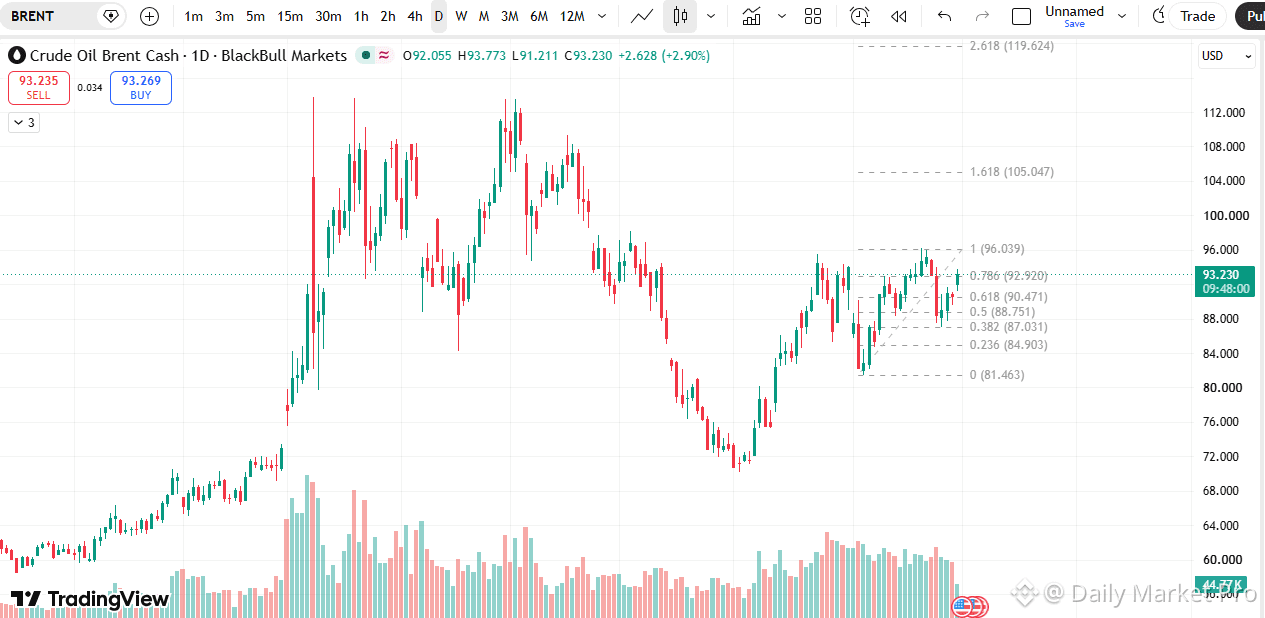Select the 1m timeframe
This screenshot has width=1265, height=618.
(194, 16)
